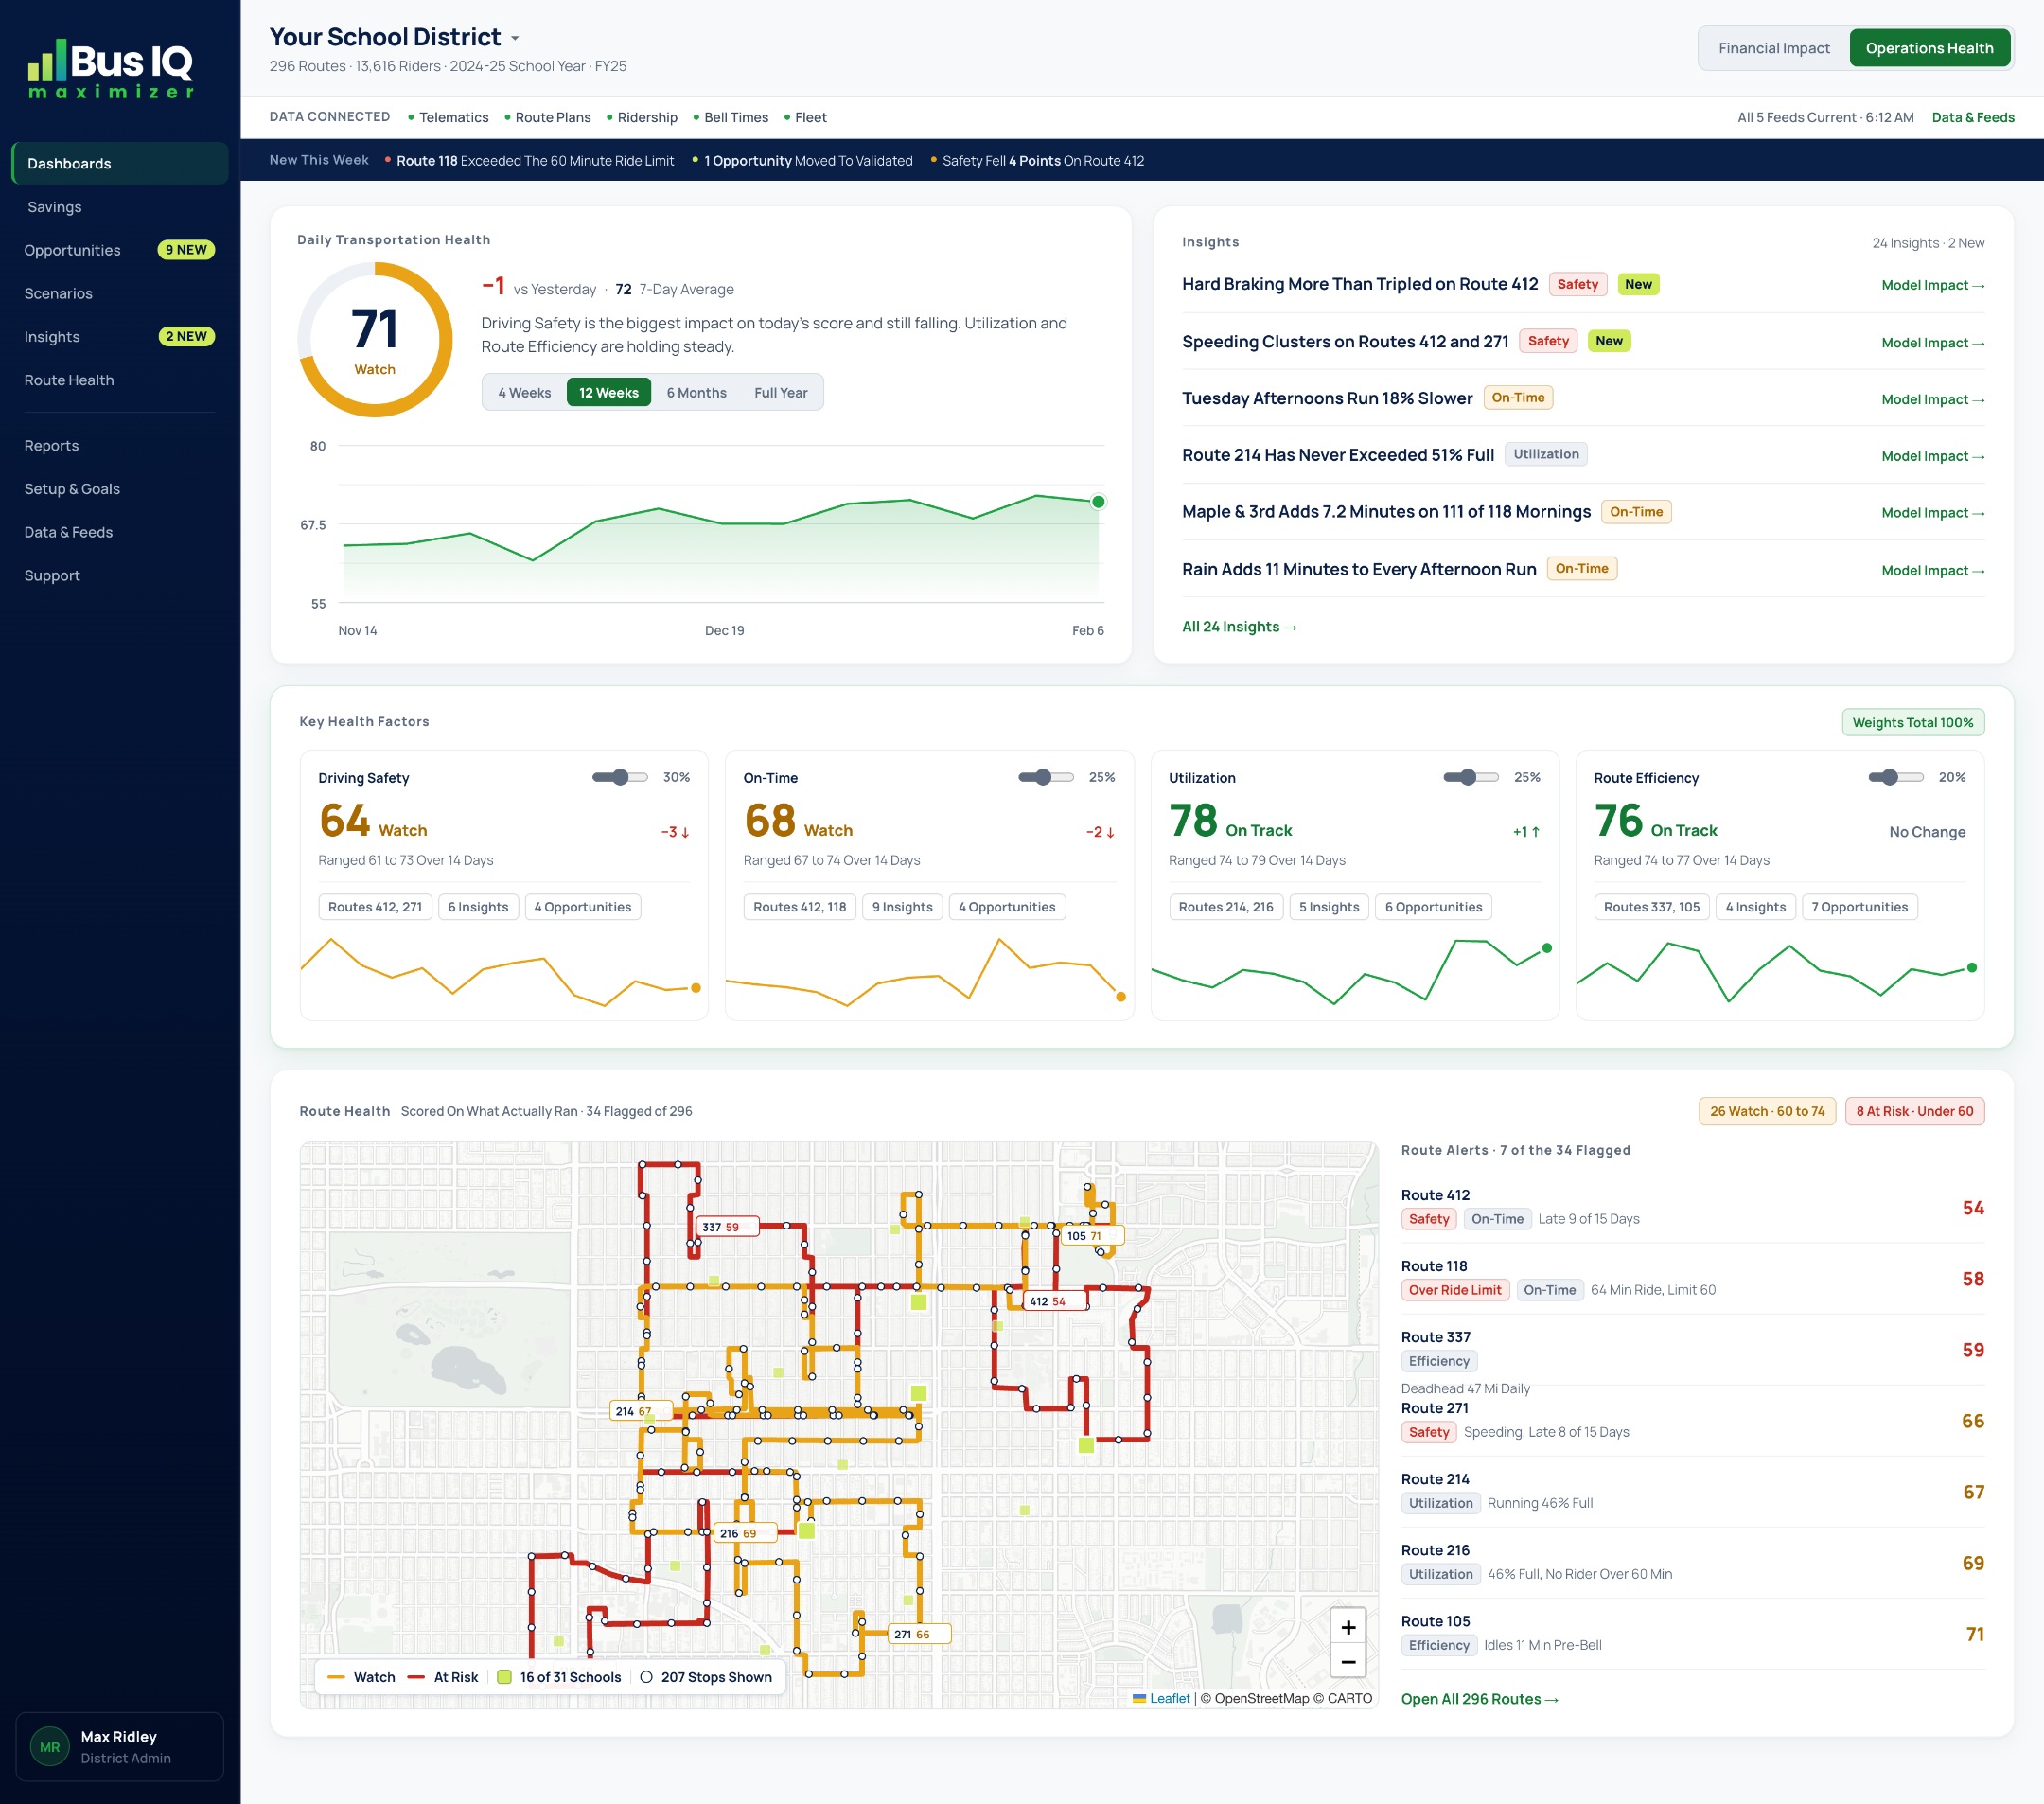Click the 105 route marker on map
Screen dimensions: 2044x1804
pos(1091,1236)
